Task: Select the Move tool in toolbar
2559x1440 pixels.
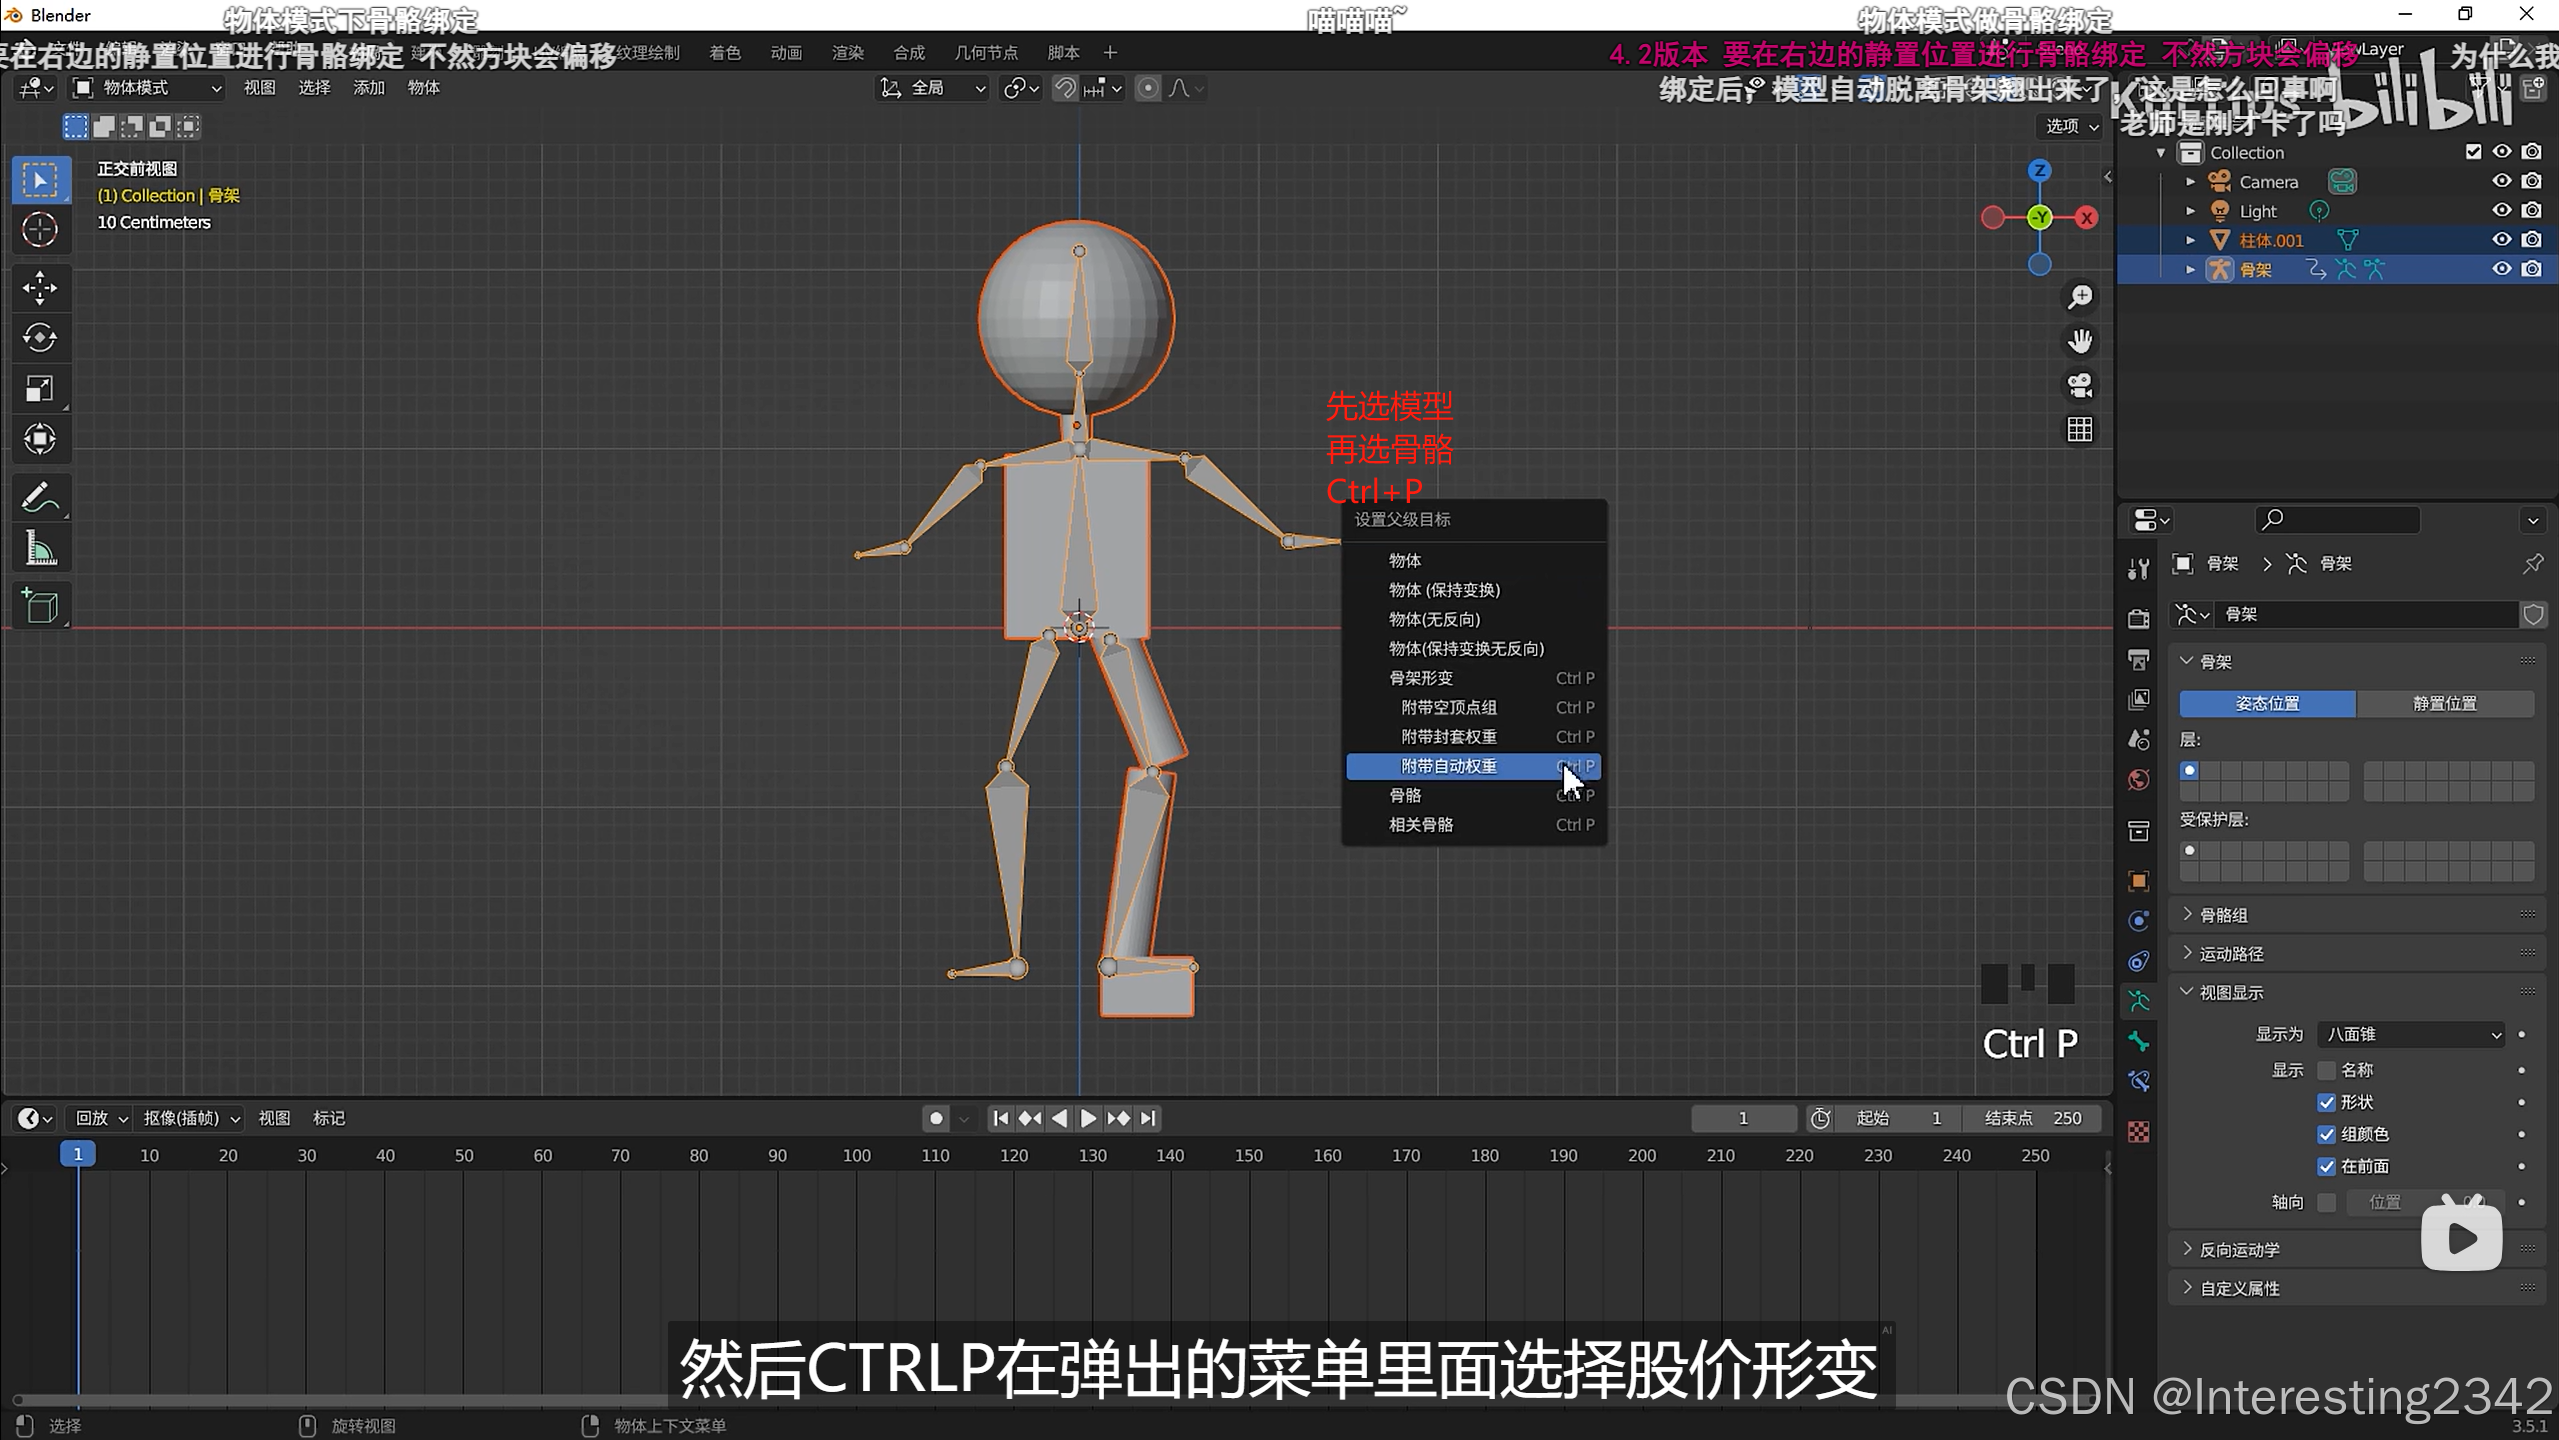Action: click(40, 288)
